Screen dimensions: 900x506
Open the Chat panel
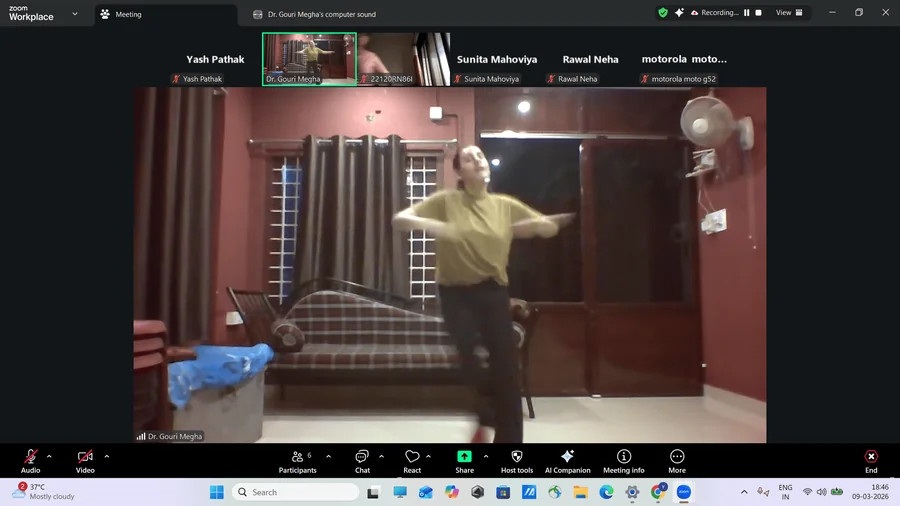coord(362,461)
